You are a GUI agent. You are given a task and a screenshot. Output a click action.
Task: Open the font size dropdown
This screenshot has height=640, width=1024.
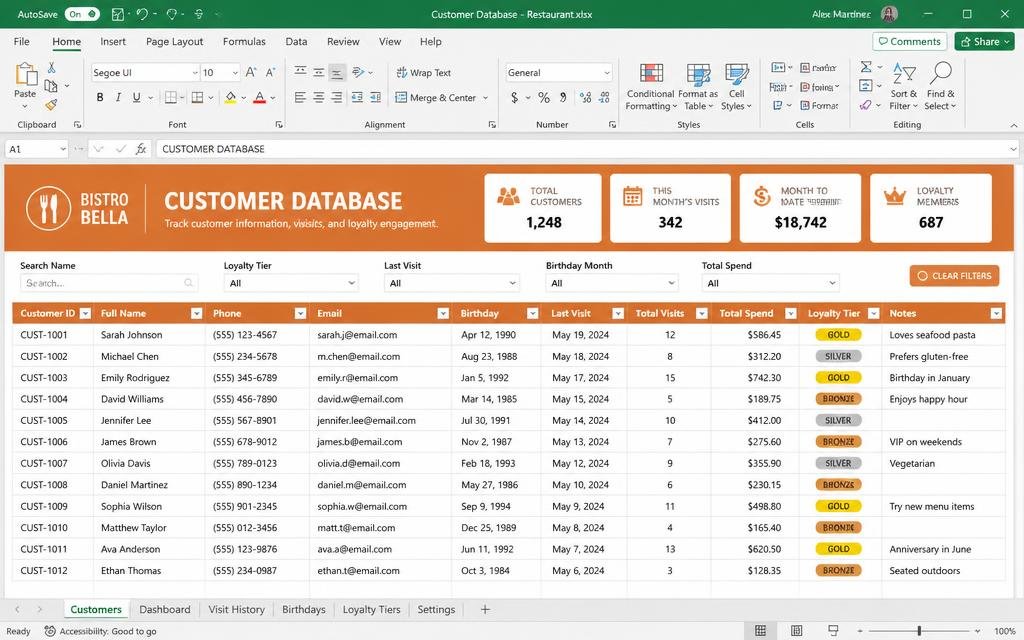pyautogui.click(x=234, y=72)
